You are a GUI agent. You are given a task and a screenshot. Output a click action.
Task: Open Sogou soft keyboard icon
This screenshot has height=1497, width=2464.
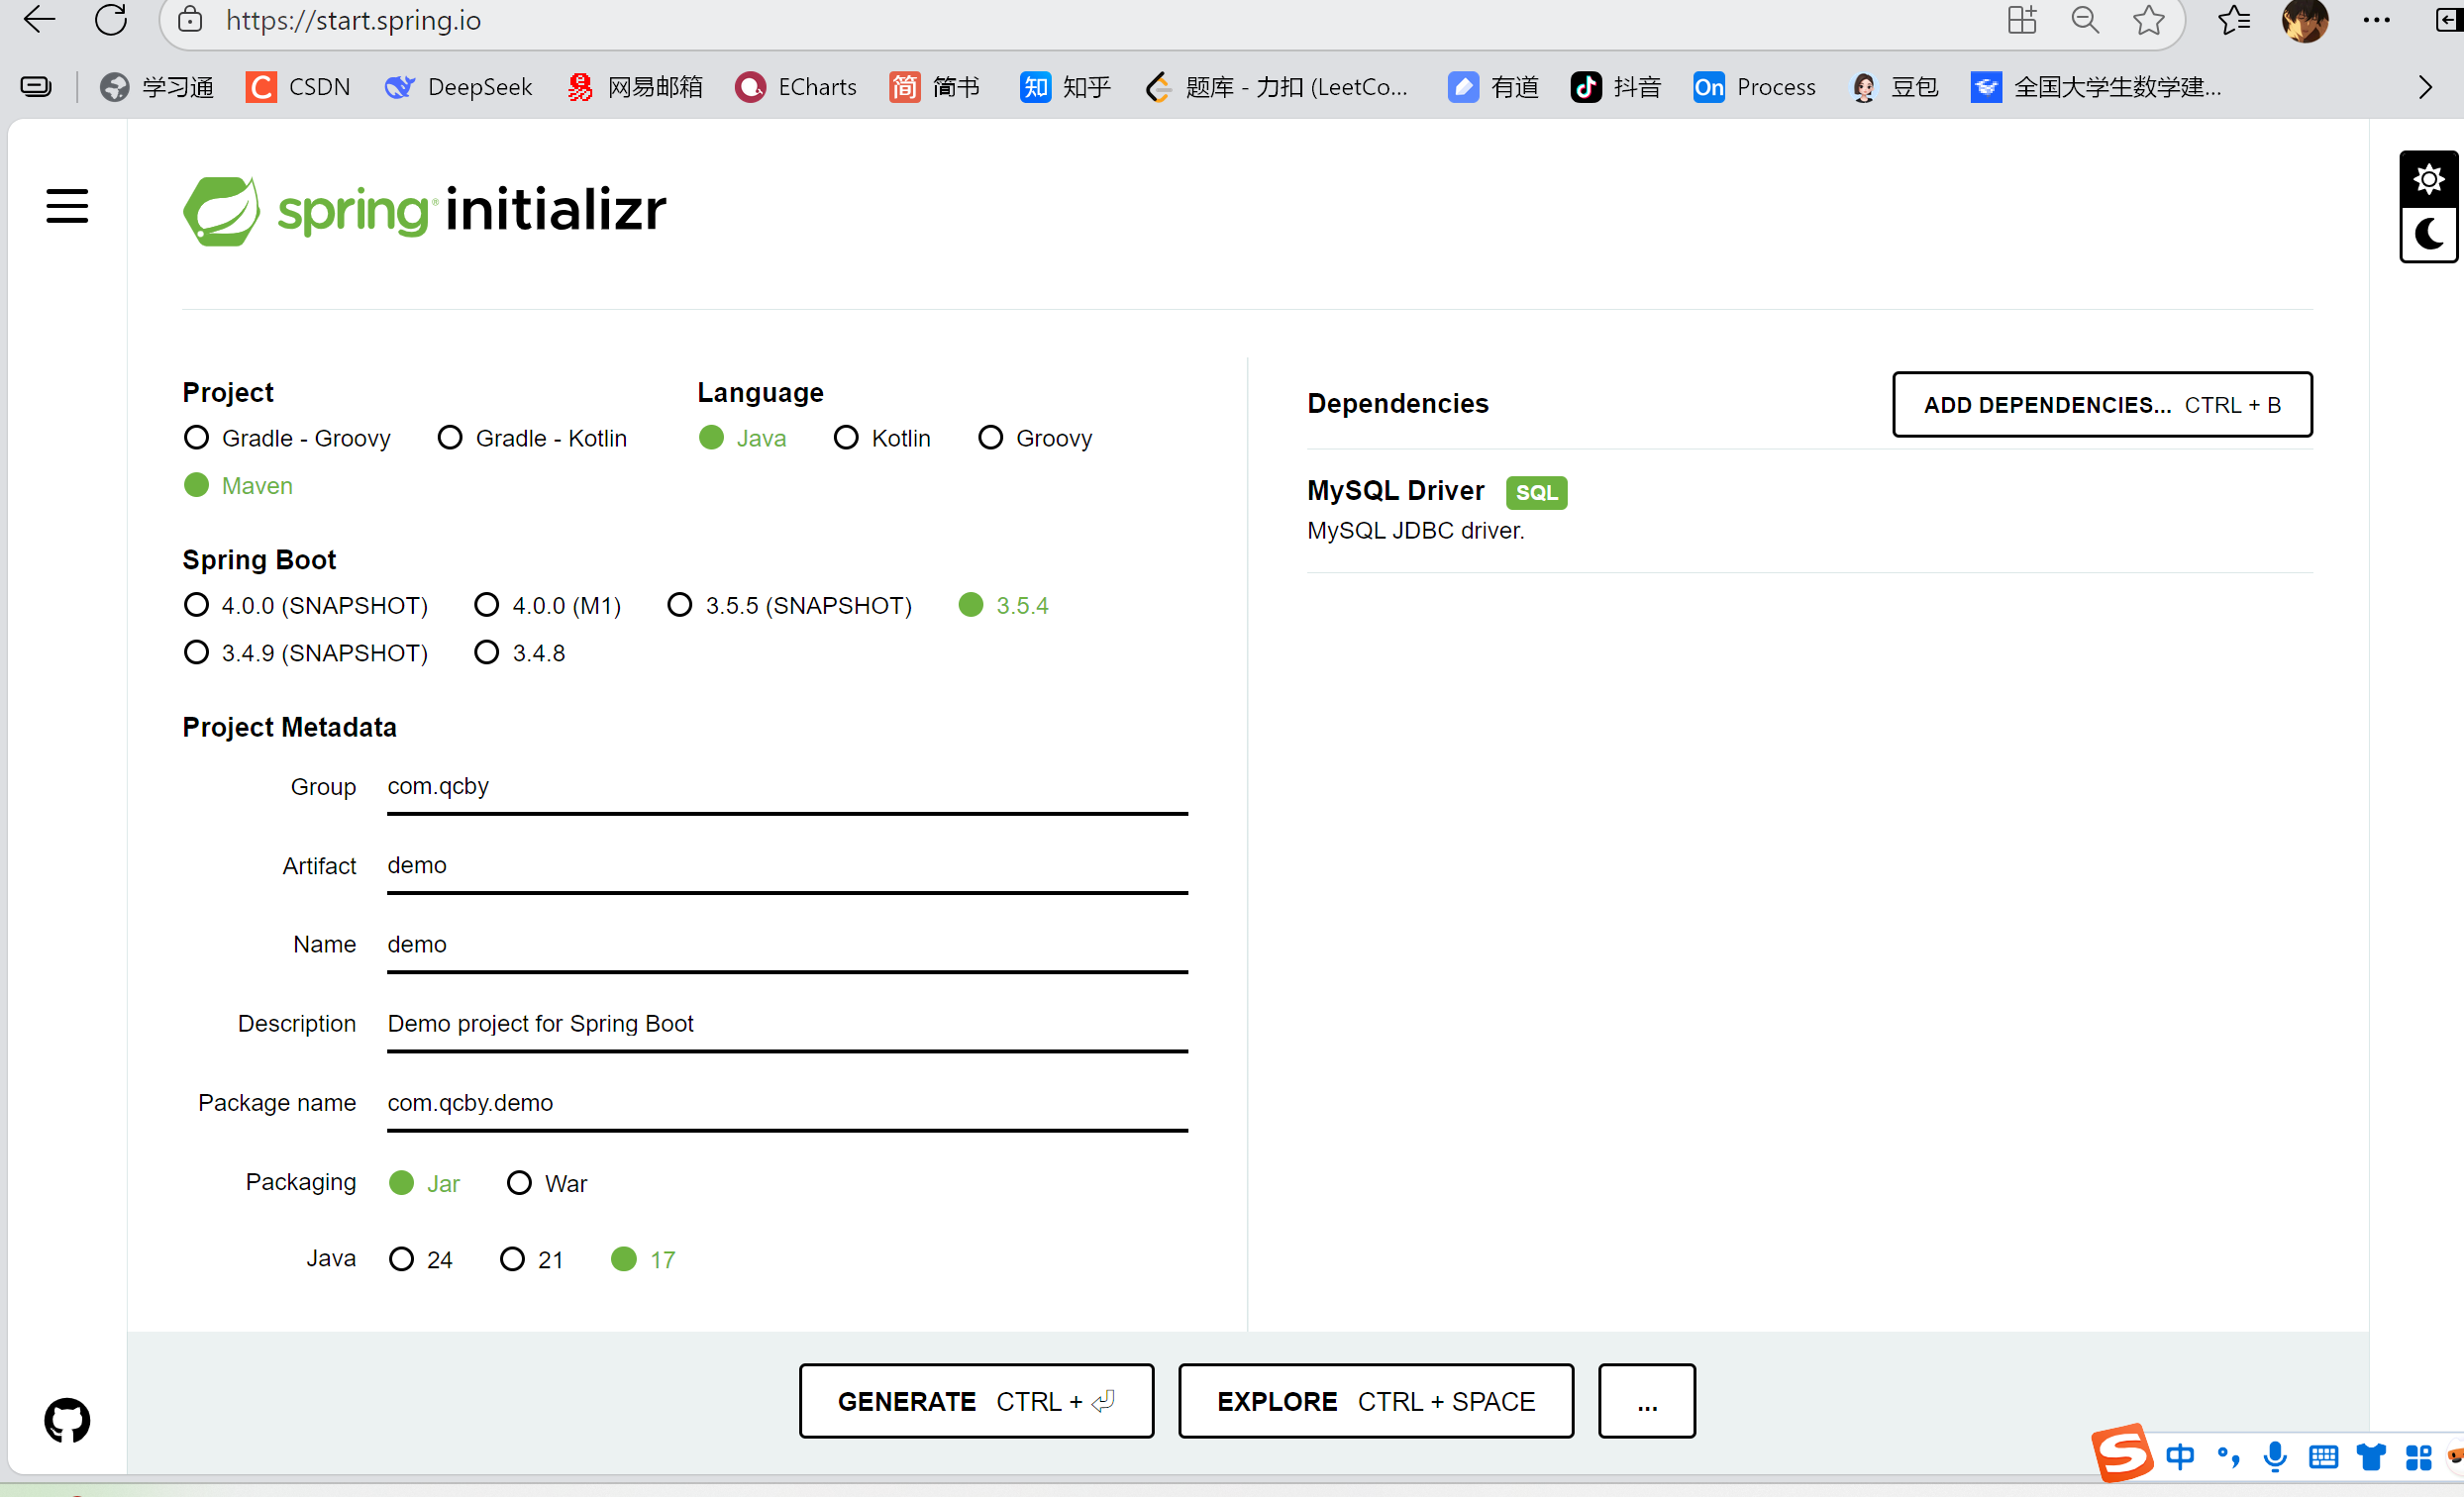(x=2323, y=1457)
